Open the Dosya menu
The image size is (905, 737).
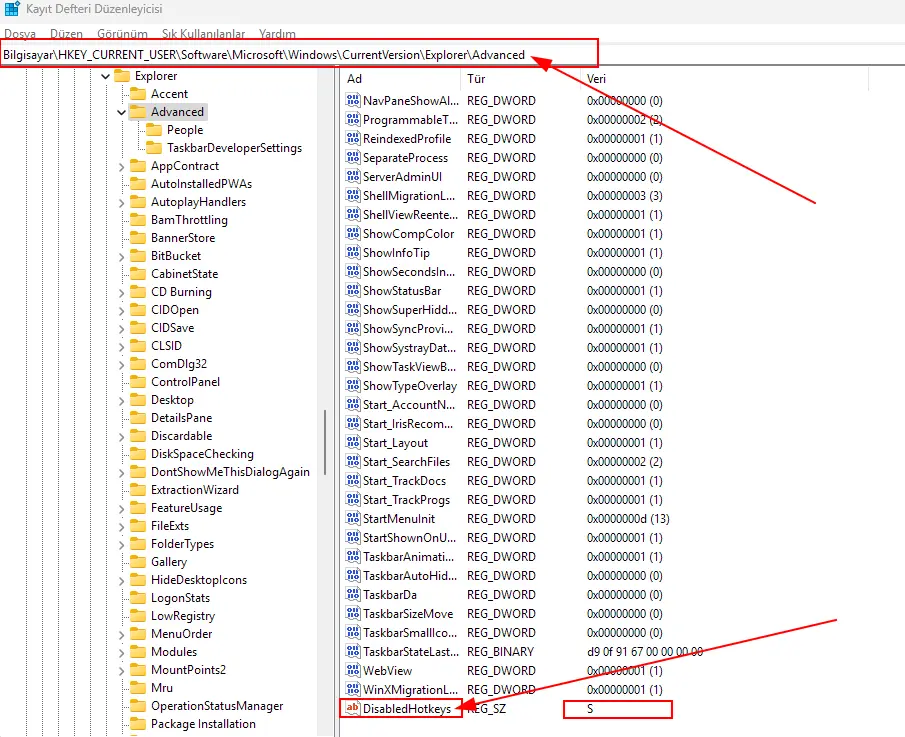[x=20, y=33]
